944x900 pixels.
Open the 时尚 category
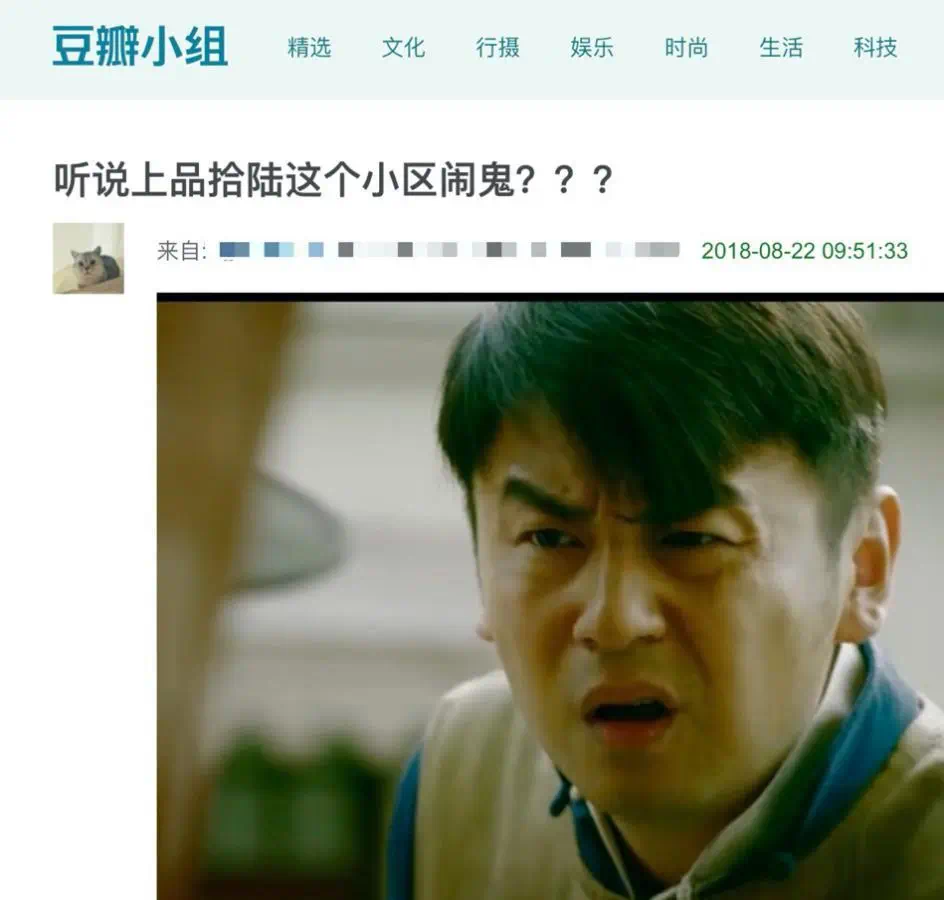click(x=686, y=48)
